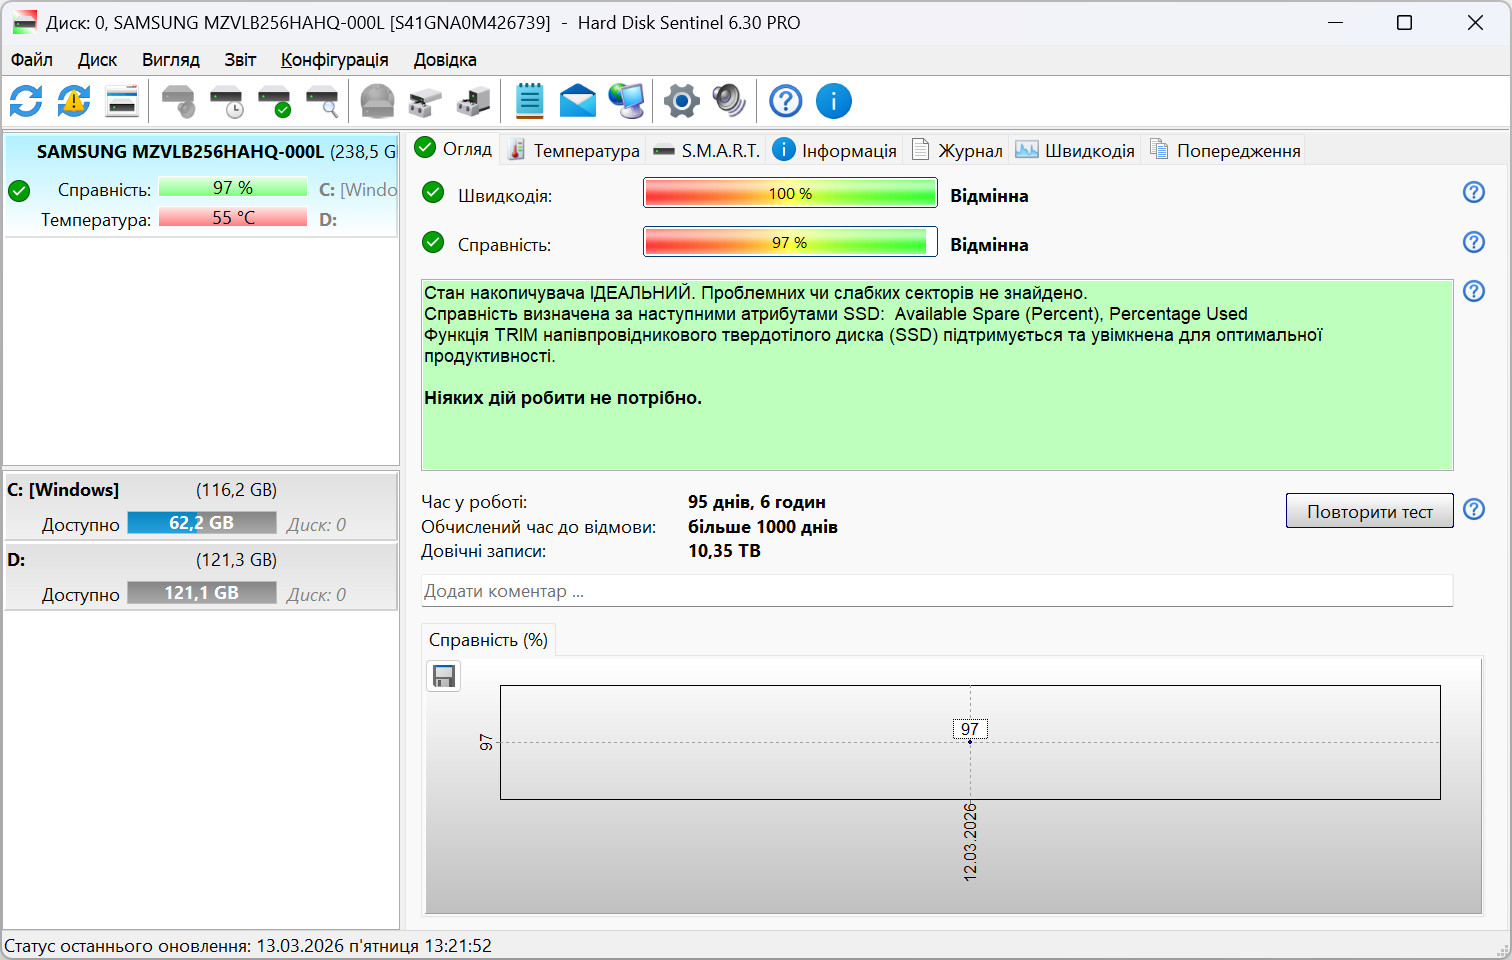Switch to the Попередження tab
The image size is (1512, 960).
pos(1225,150)
